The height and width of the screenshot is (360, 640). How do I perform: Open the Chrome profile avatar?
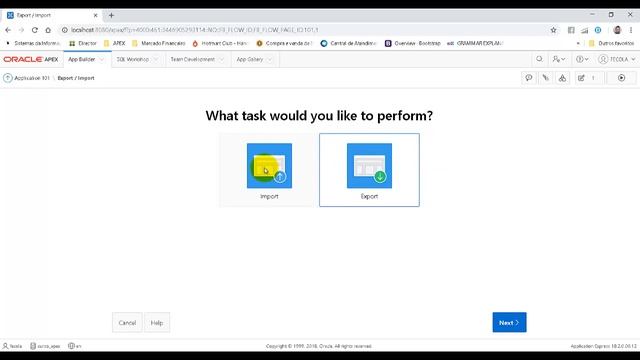[x=617, y=30]
